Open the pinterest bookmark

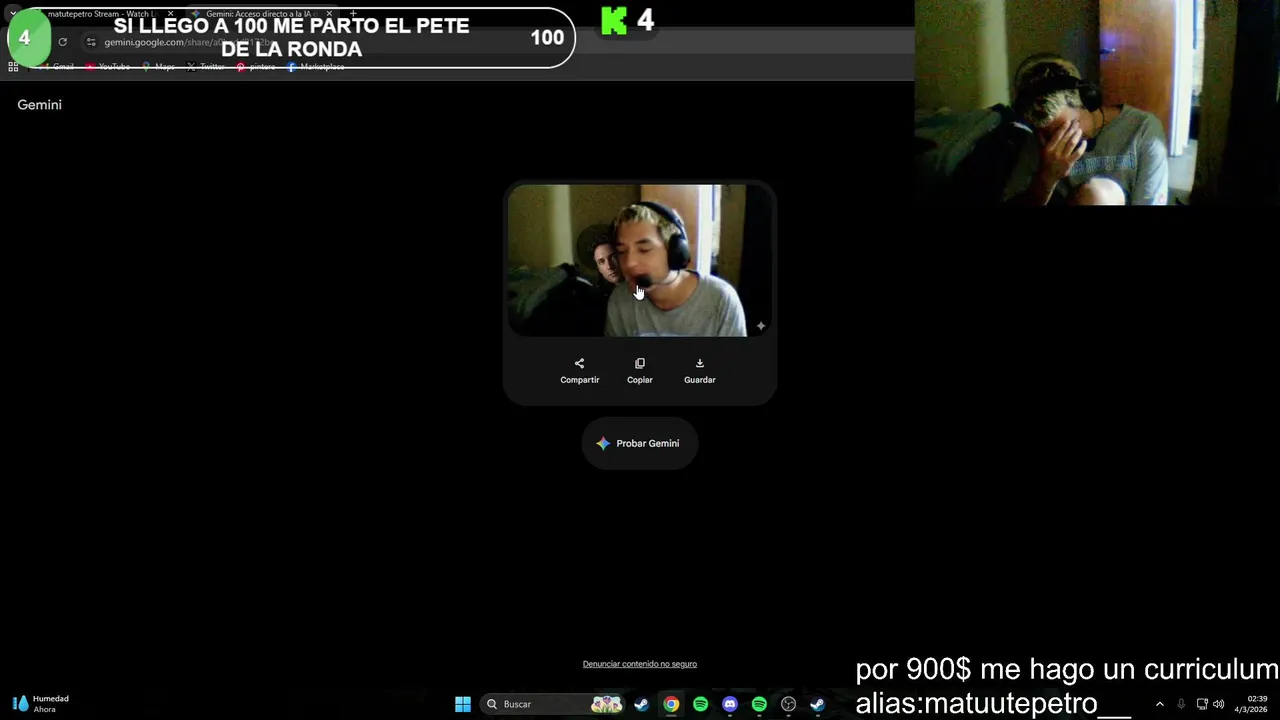(256, 67)
